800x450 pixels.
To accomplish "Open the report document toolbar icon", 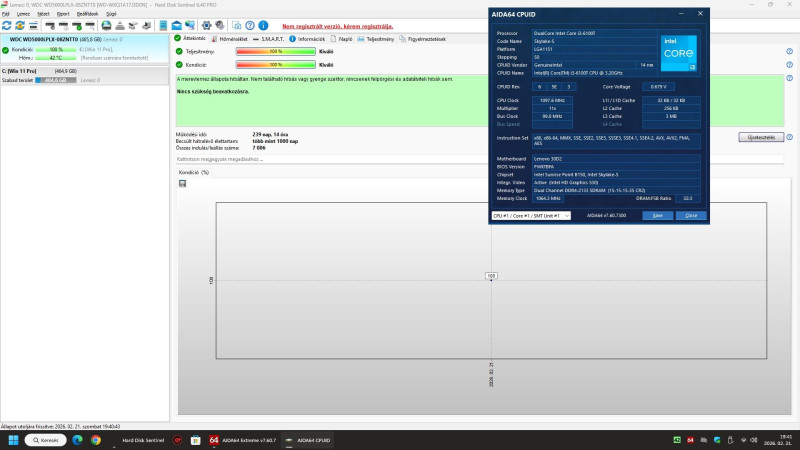I will tap(163, 26).
